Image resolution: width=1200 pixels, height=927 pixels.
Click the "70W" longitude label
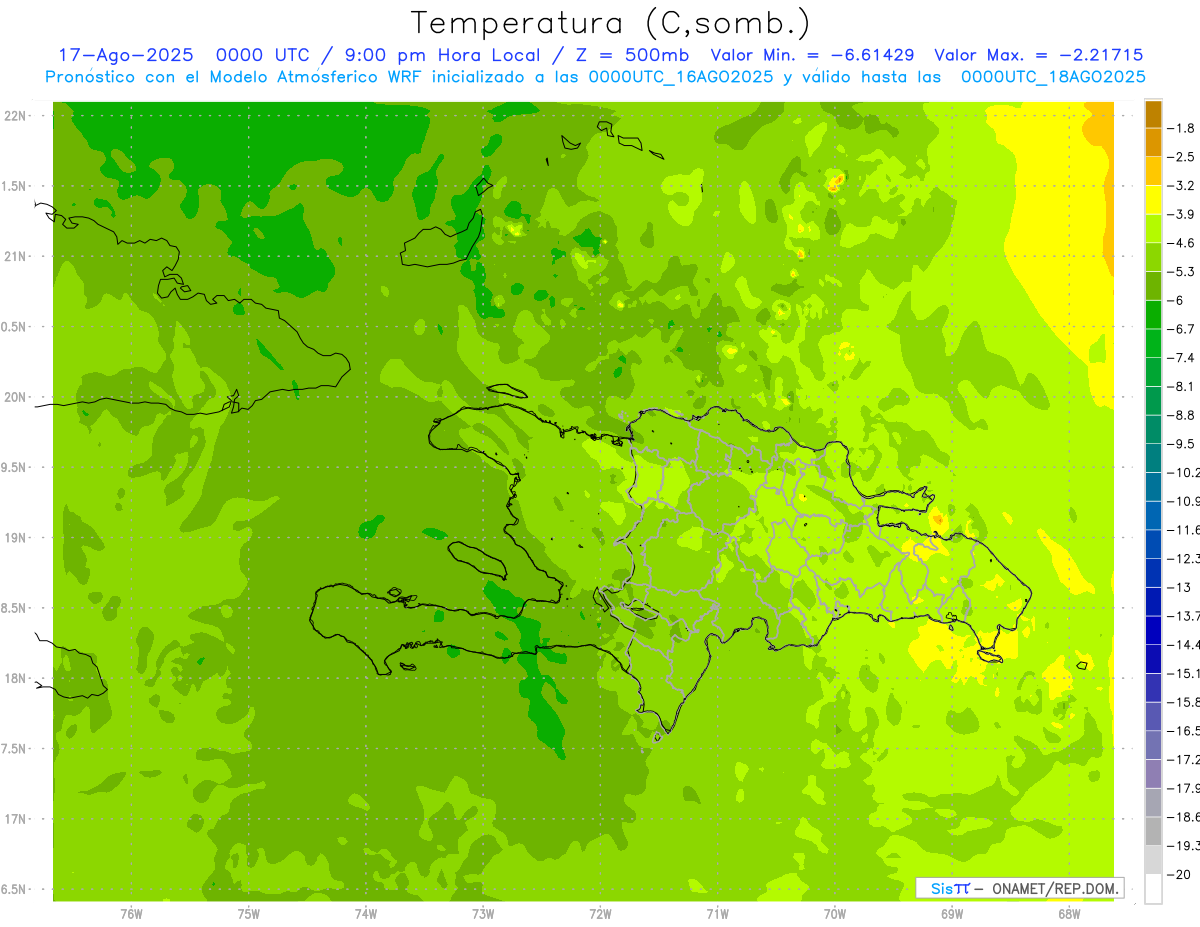835,914
